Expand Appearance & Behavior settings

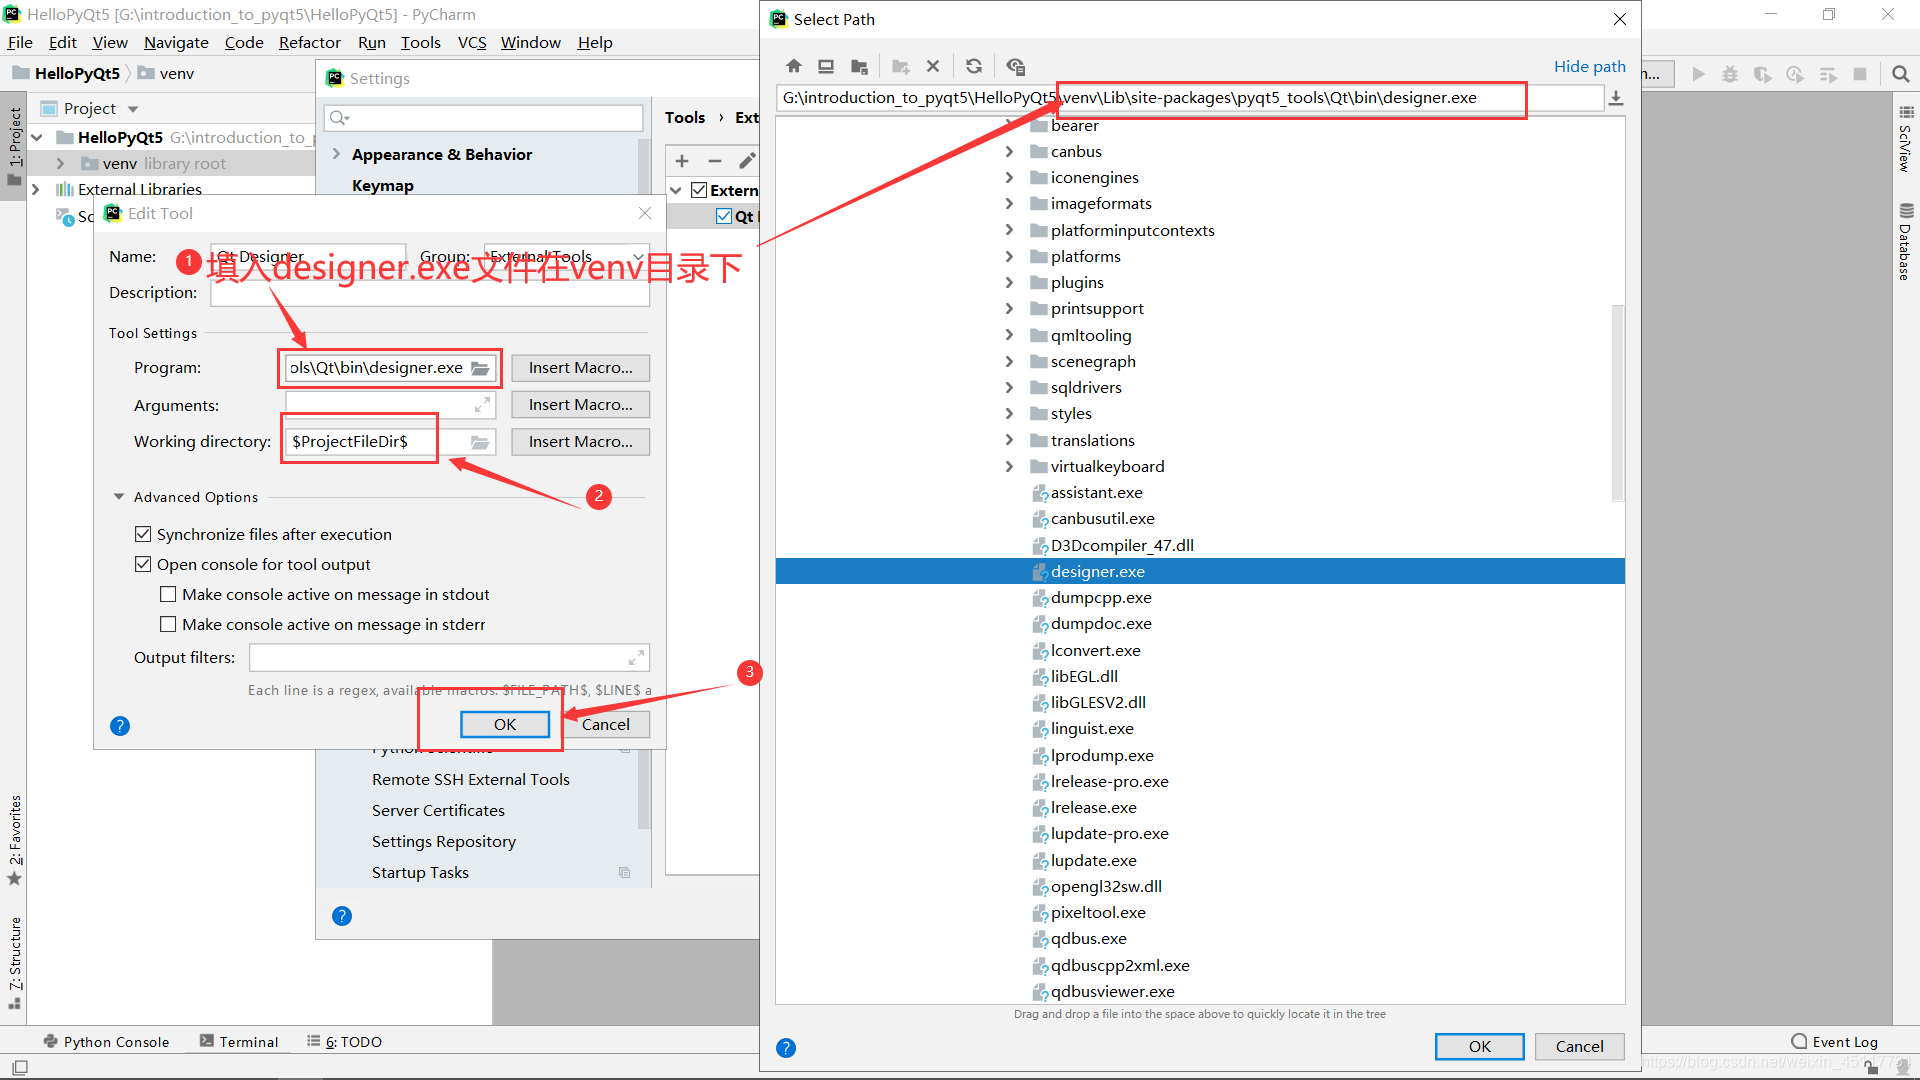[337, 154]
